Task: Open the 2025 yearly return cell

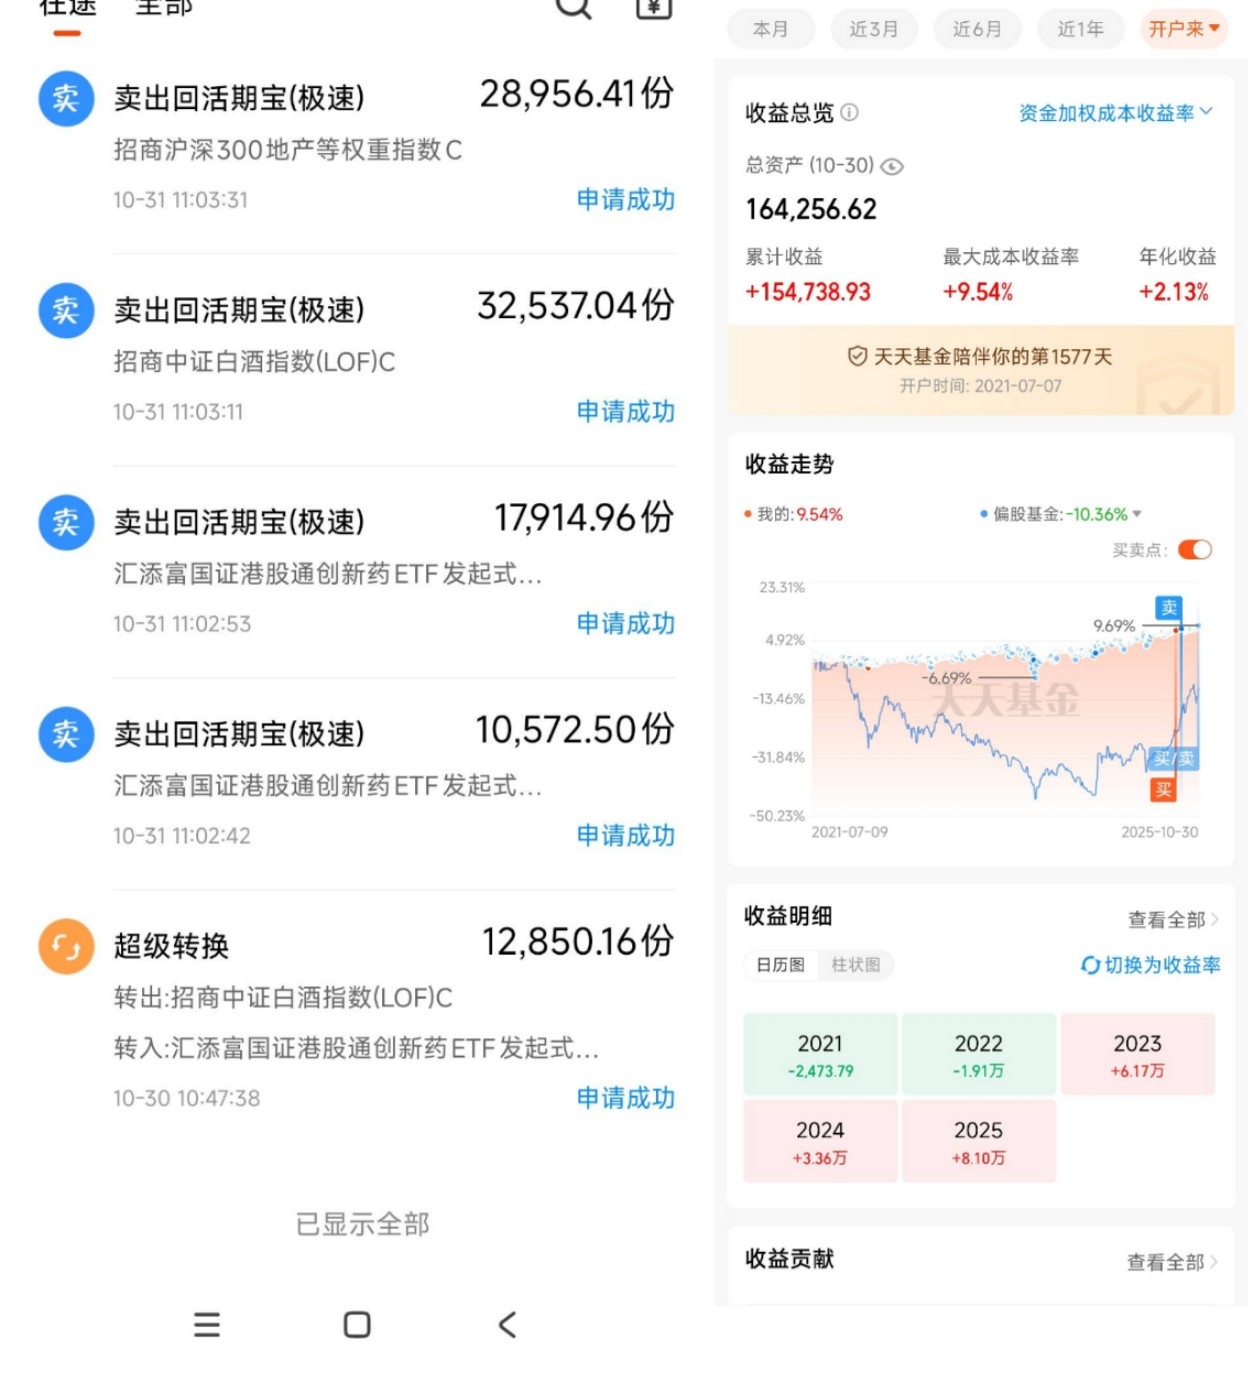Action: [x=978, y=1141]
